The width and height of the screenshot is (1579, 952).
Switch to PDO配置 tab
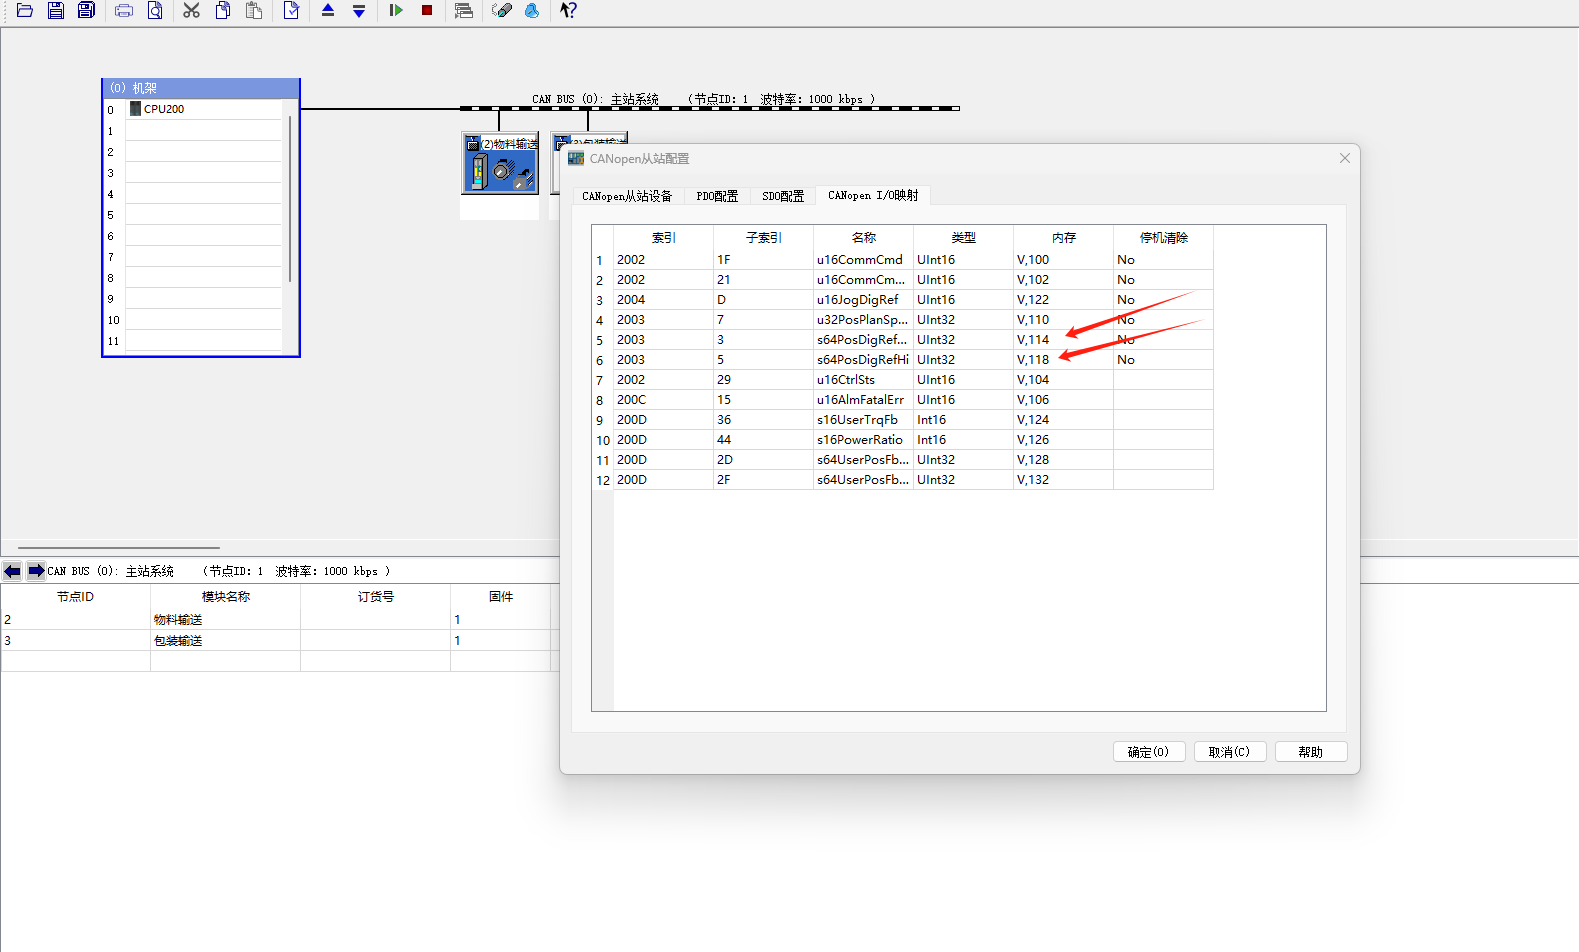coord(717,196)
